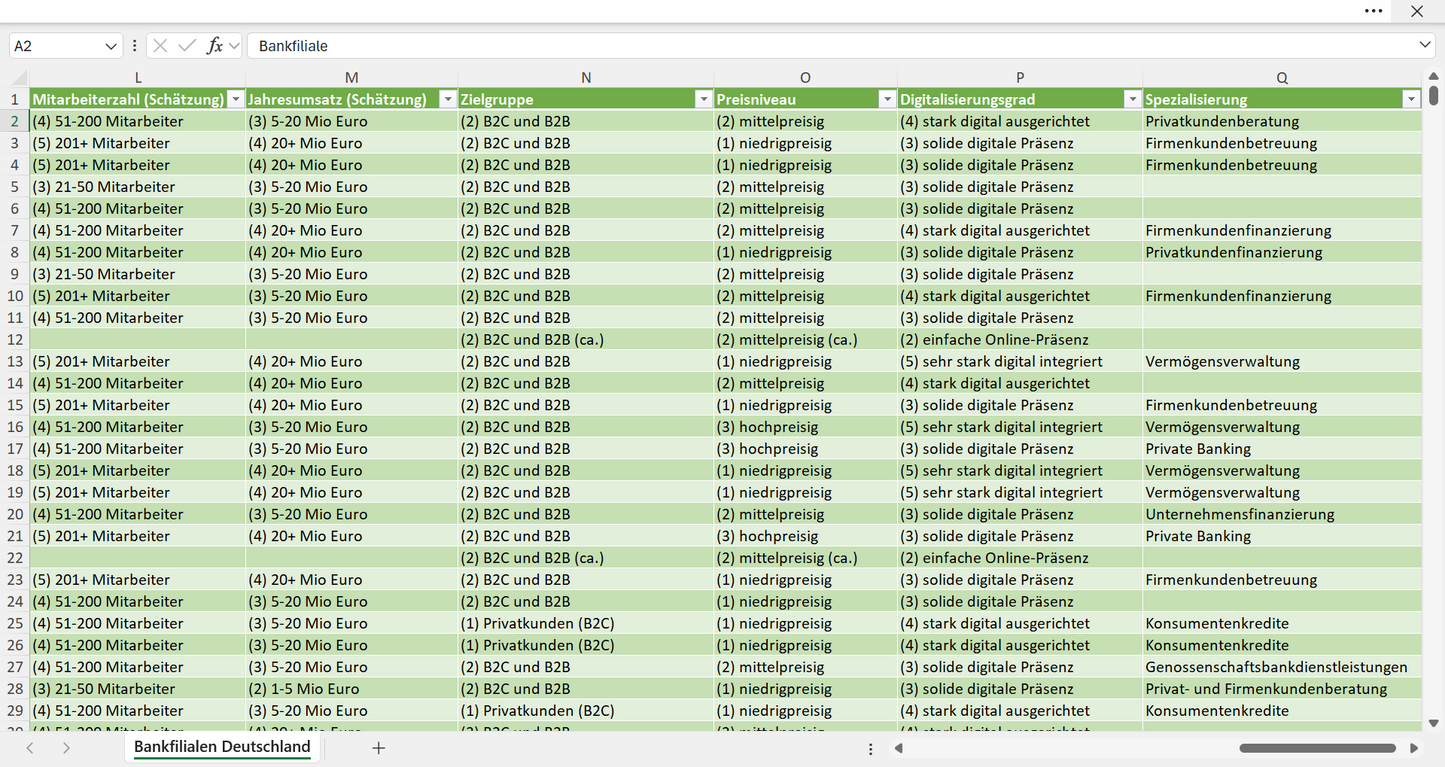Select the (2) einfache Online-Präsenz cell in row 22
Image resolution: width=1445 pixels, height=767 pixels.
point(1020,558)
